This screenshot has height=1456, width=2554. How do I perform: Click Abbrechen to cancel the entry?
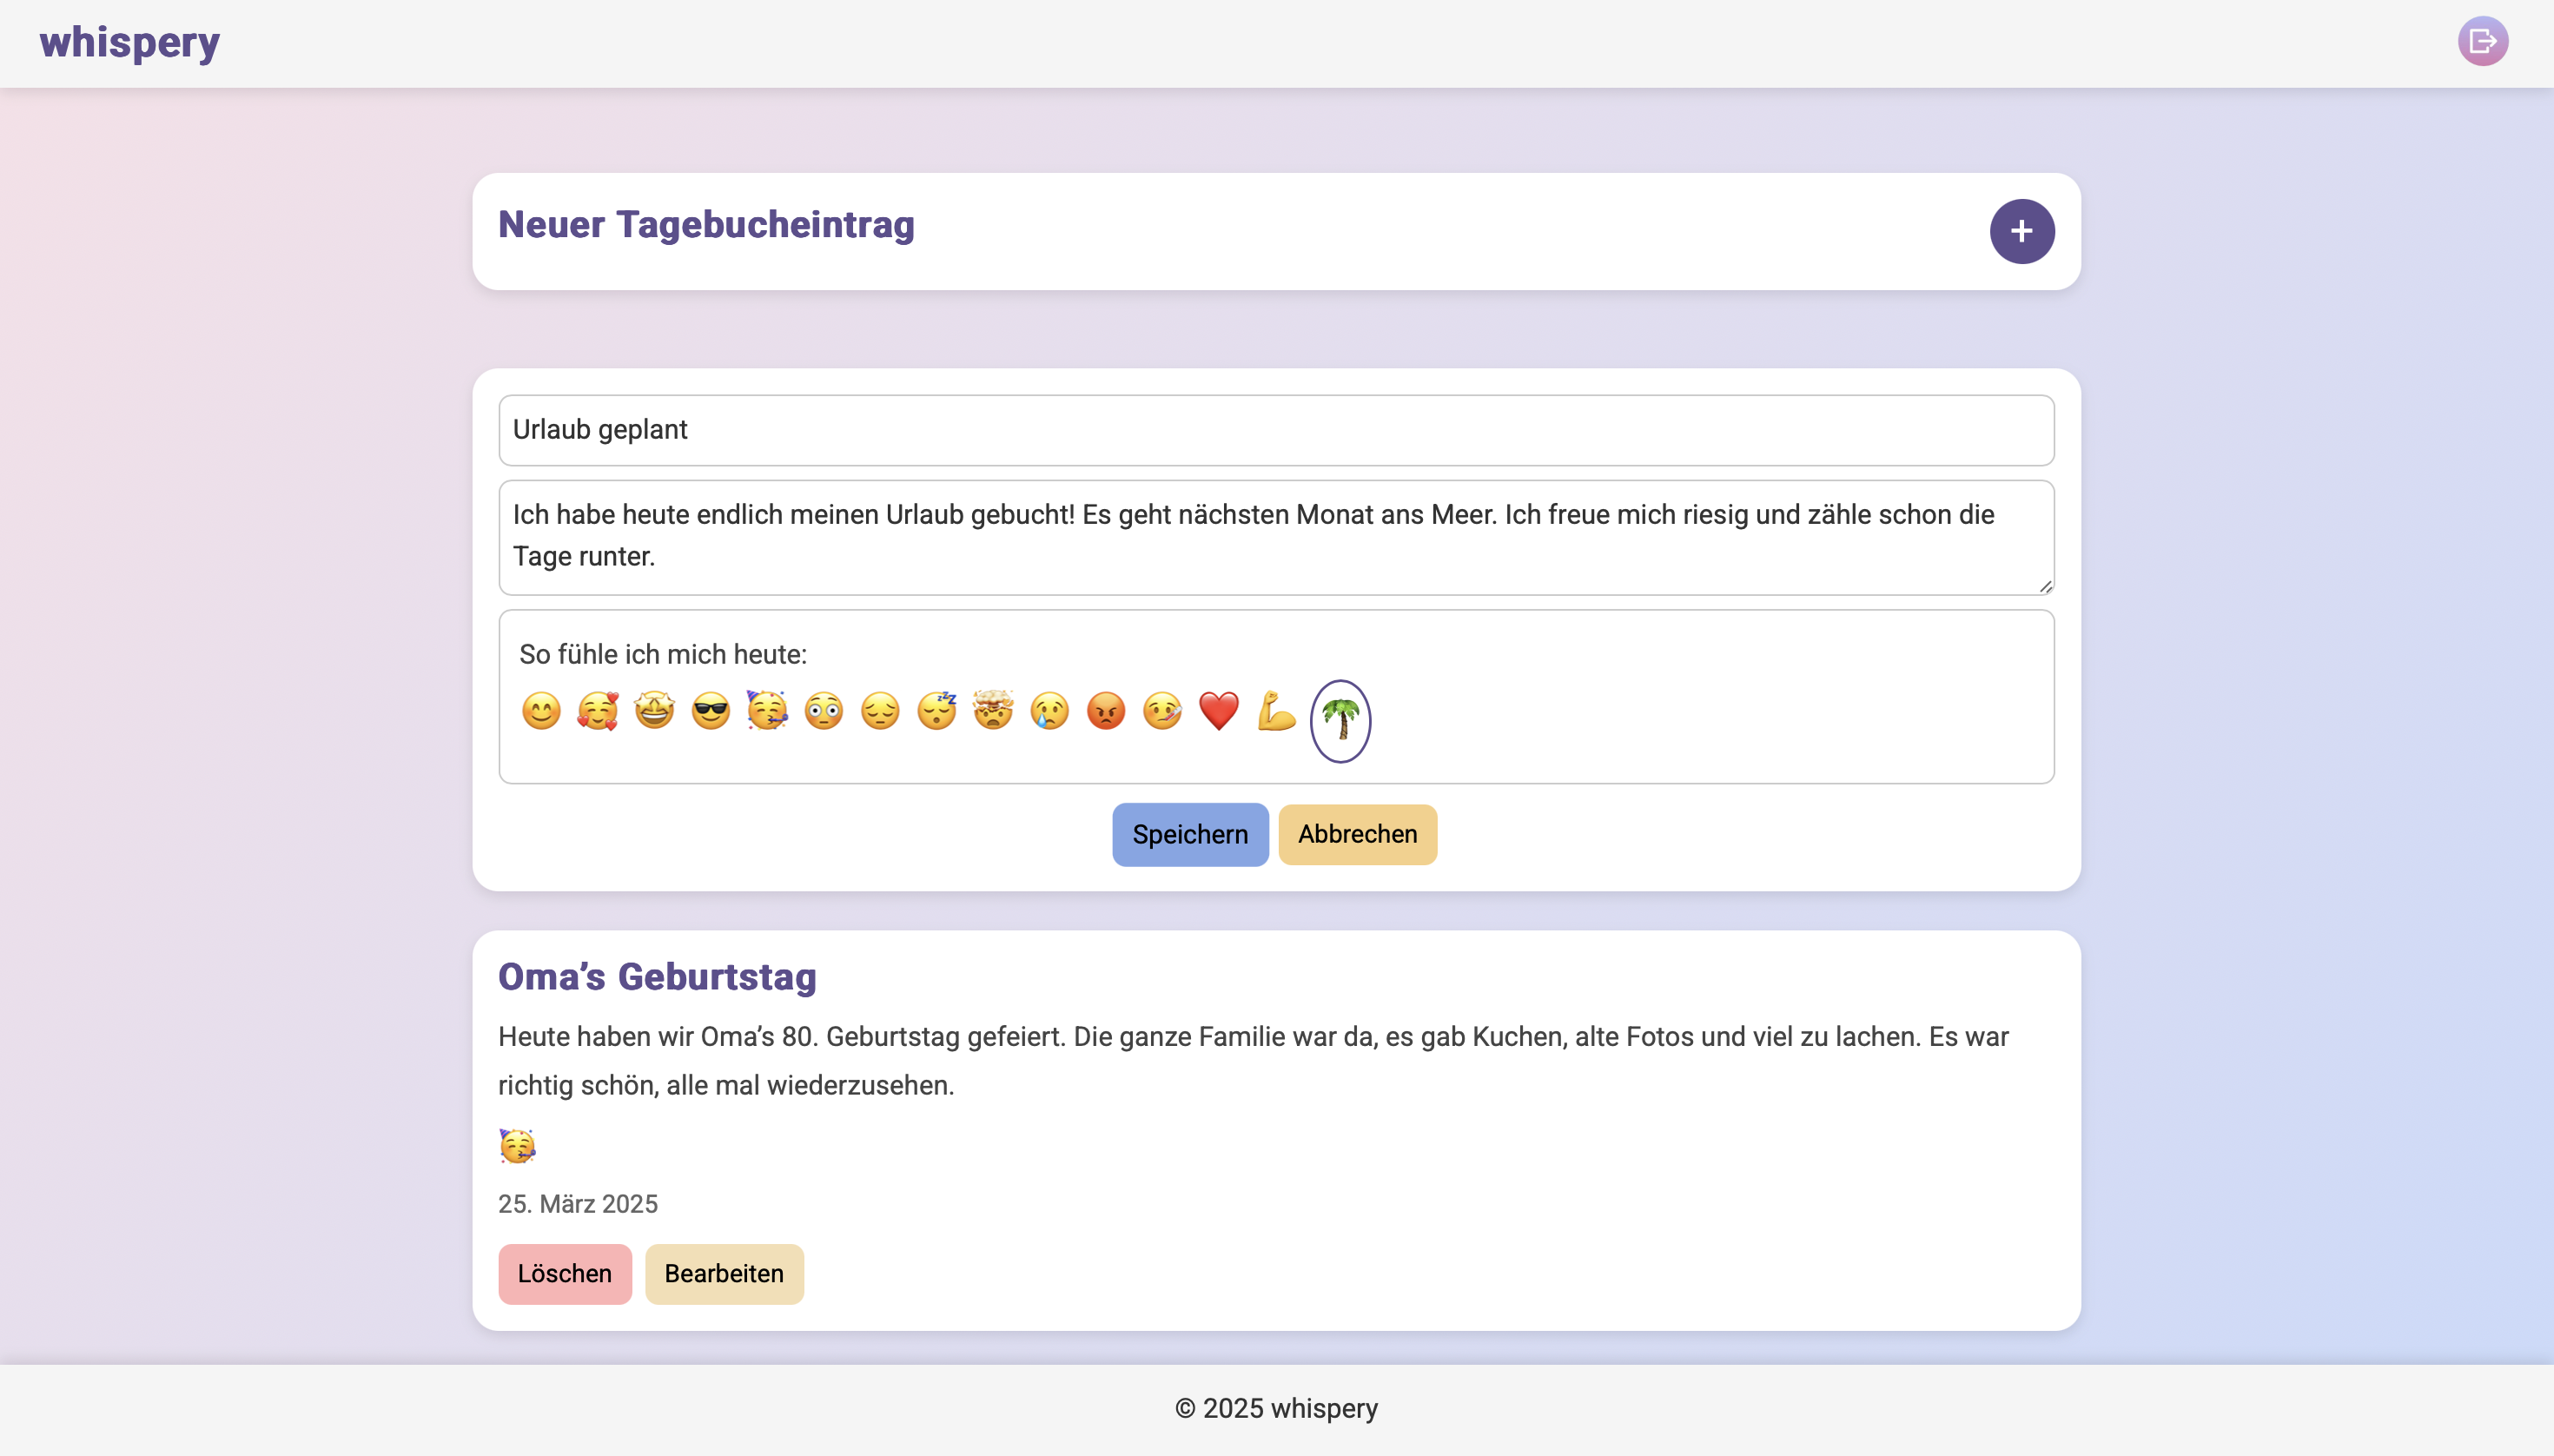[1357, 834]
